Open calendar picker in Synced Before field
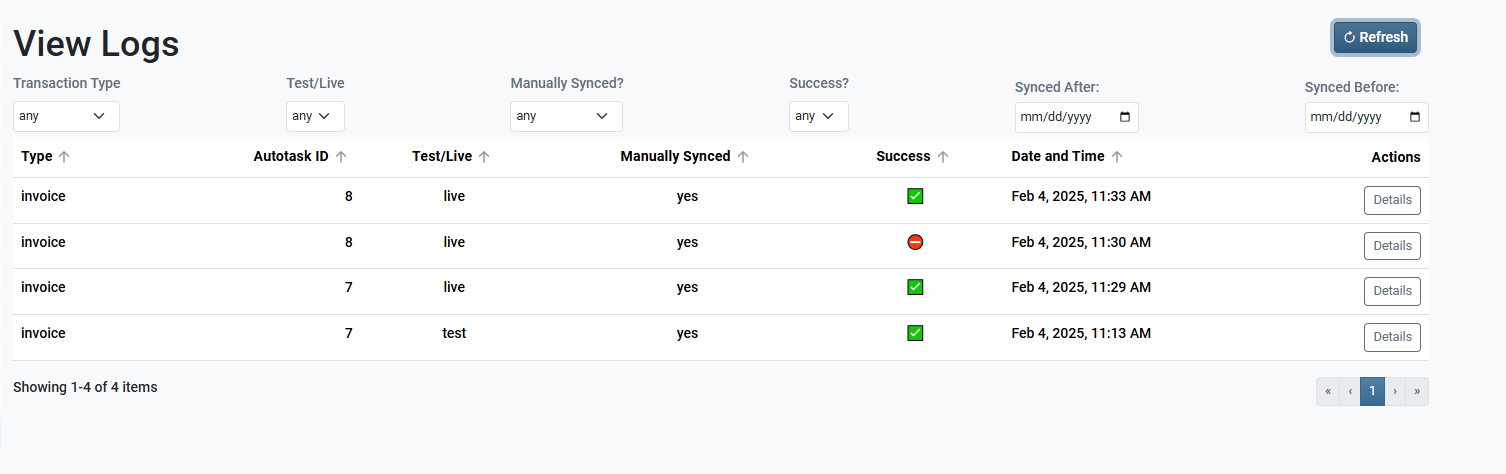 coord(1415,117)
